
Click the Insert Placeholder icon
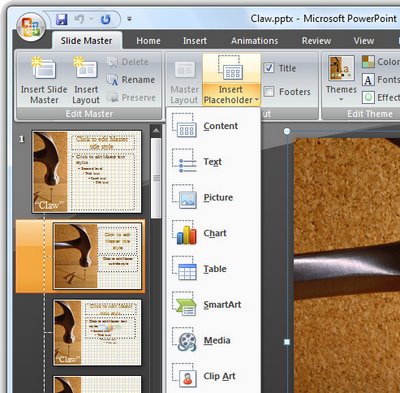coord(231,69)
